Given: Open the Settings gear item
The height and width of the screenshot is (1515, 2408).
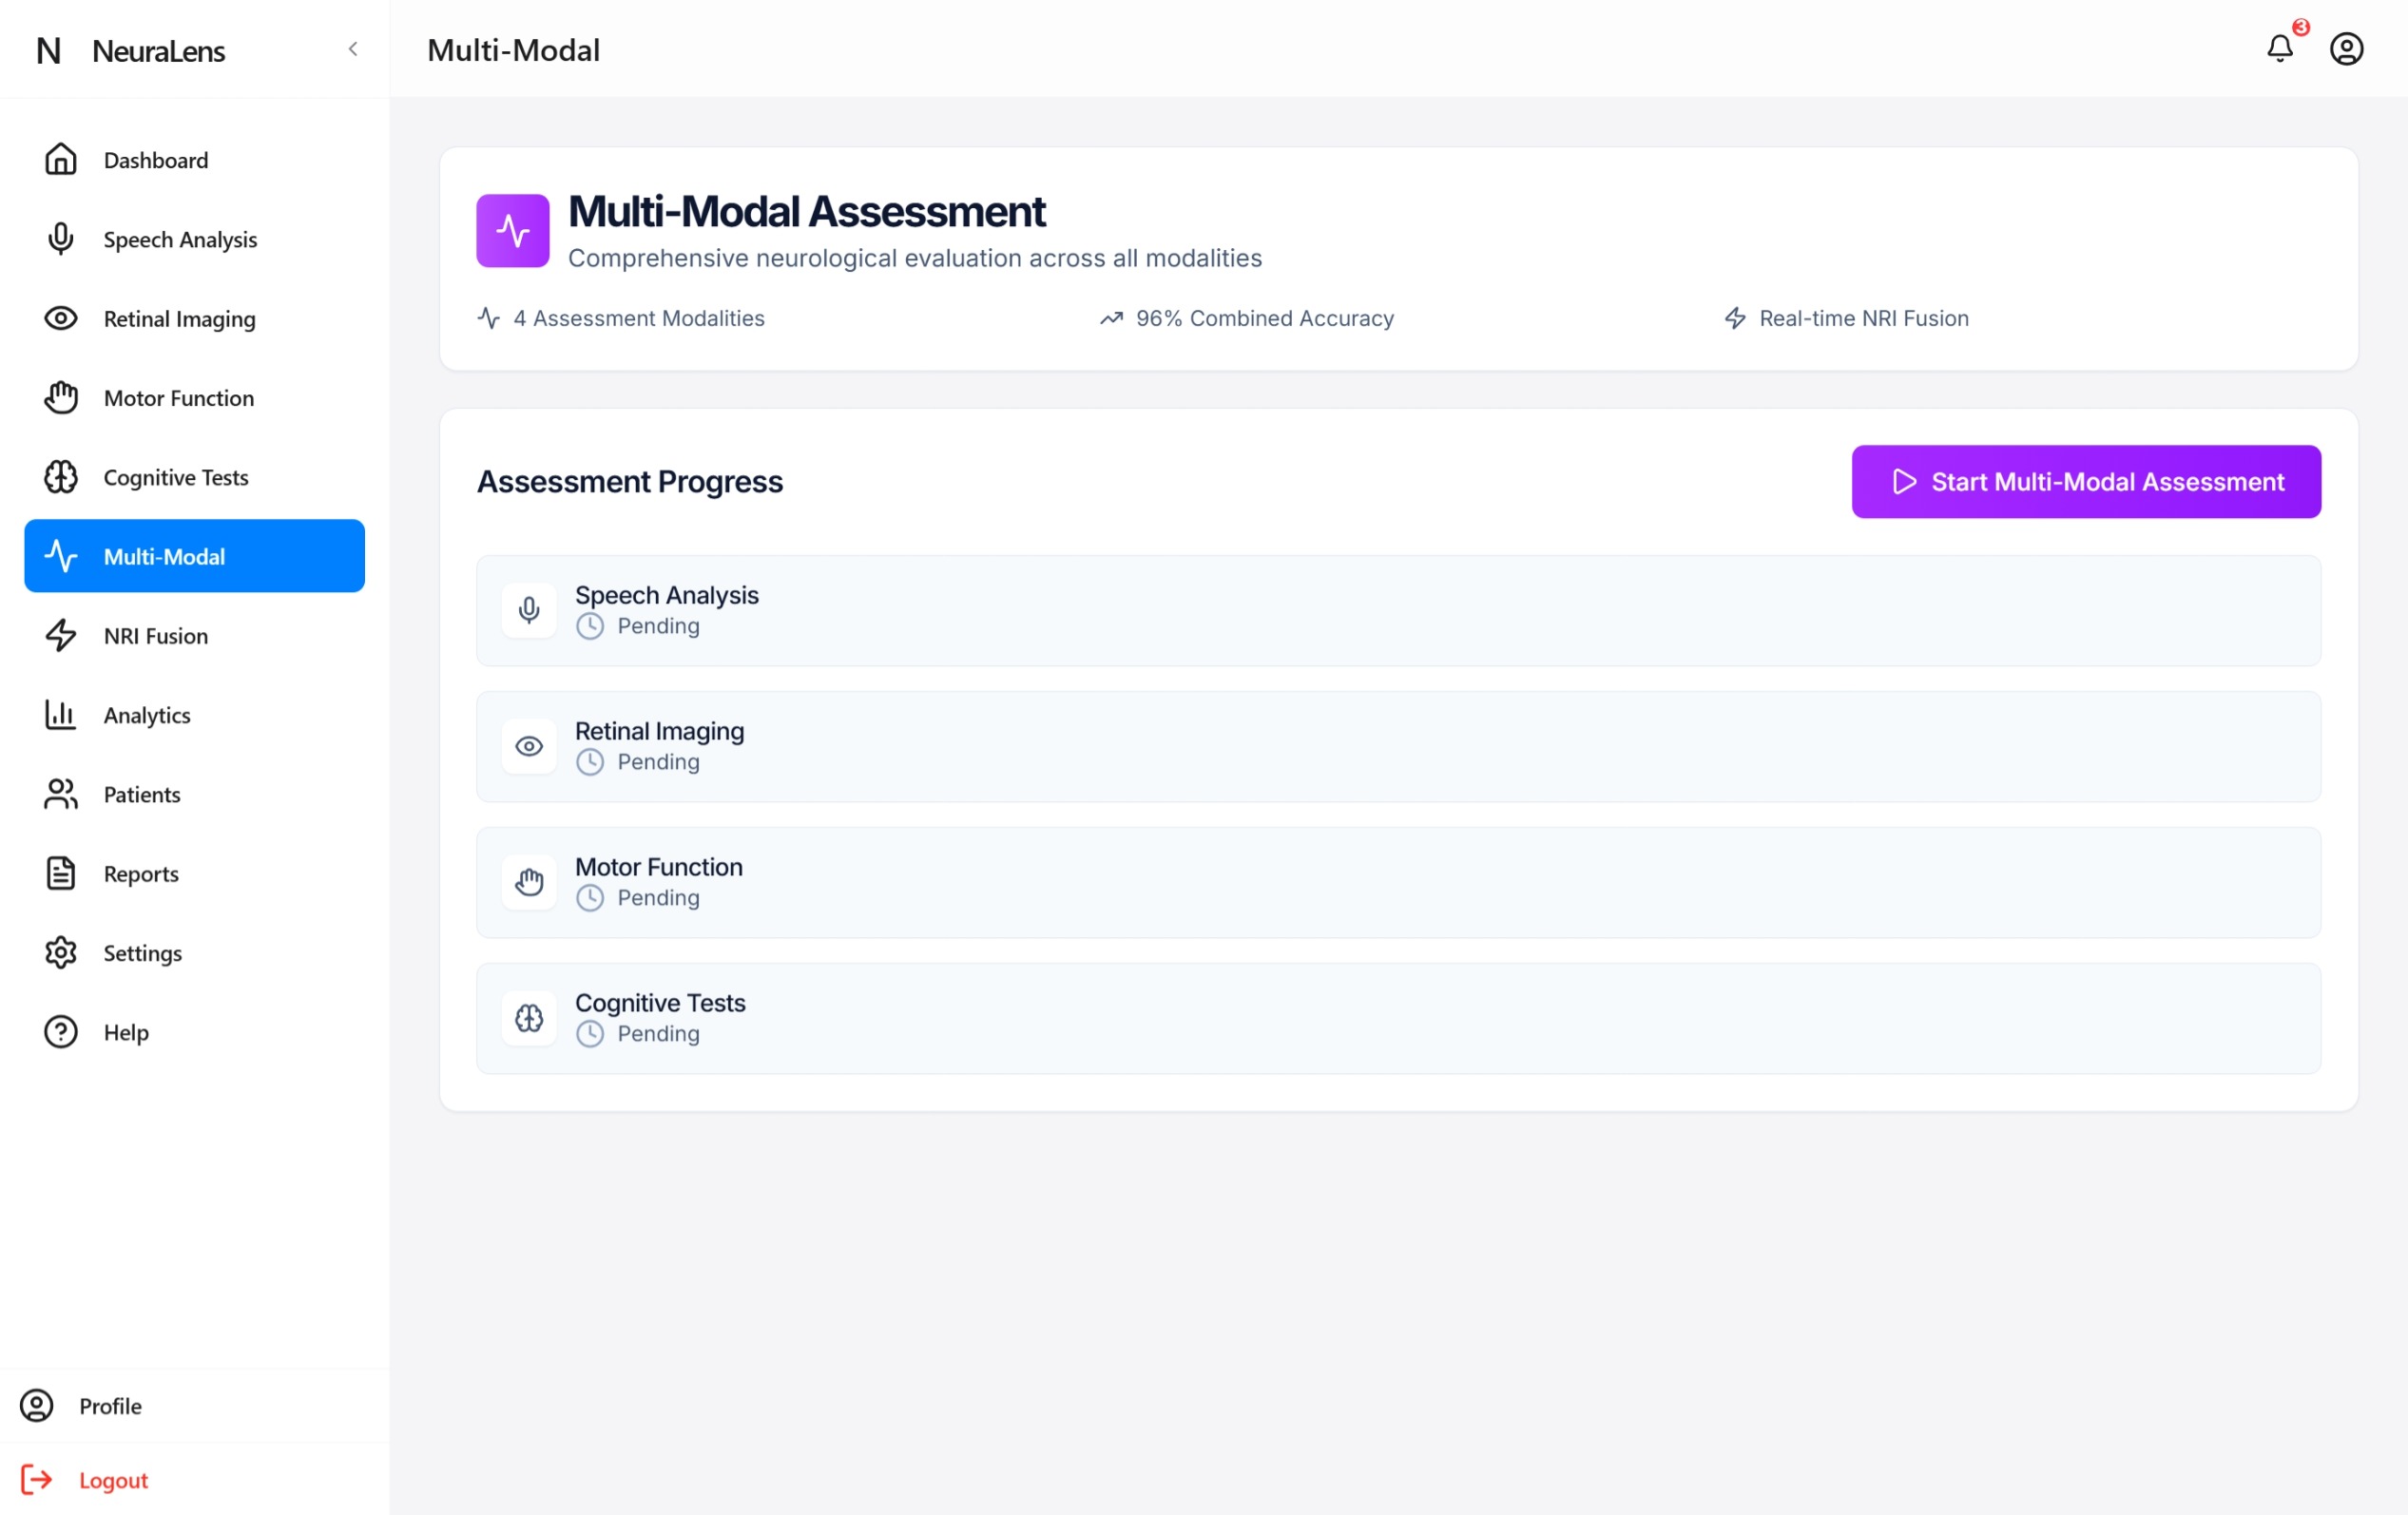Looking at the screenshot, I should 142,953.
